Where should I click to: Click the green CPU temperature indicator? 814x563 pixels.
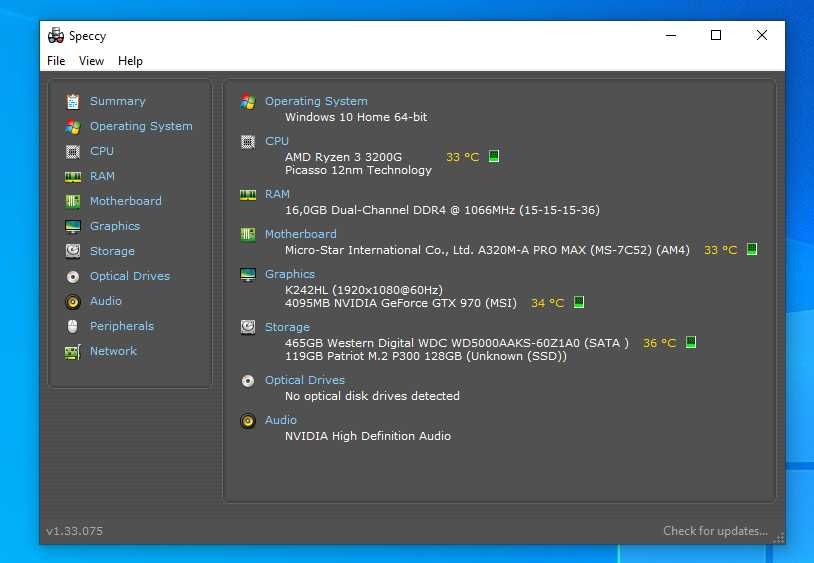pyautogui.click(x=494, y=156)
